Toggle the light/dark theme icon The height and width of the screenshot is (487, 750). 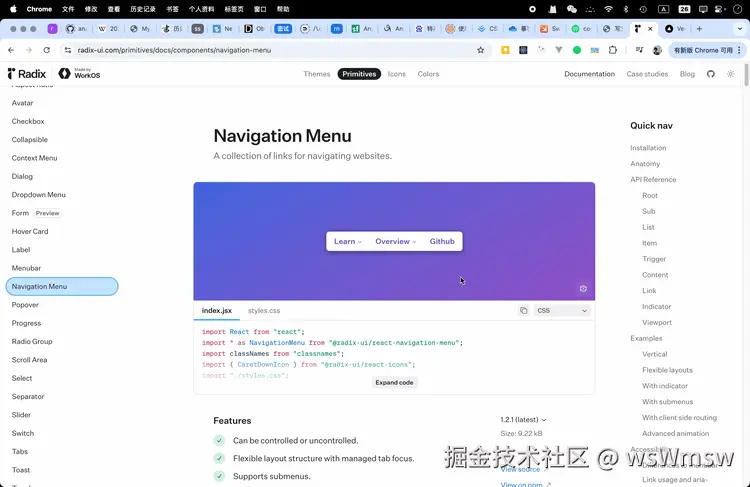[730, 74]
